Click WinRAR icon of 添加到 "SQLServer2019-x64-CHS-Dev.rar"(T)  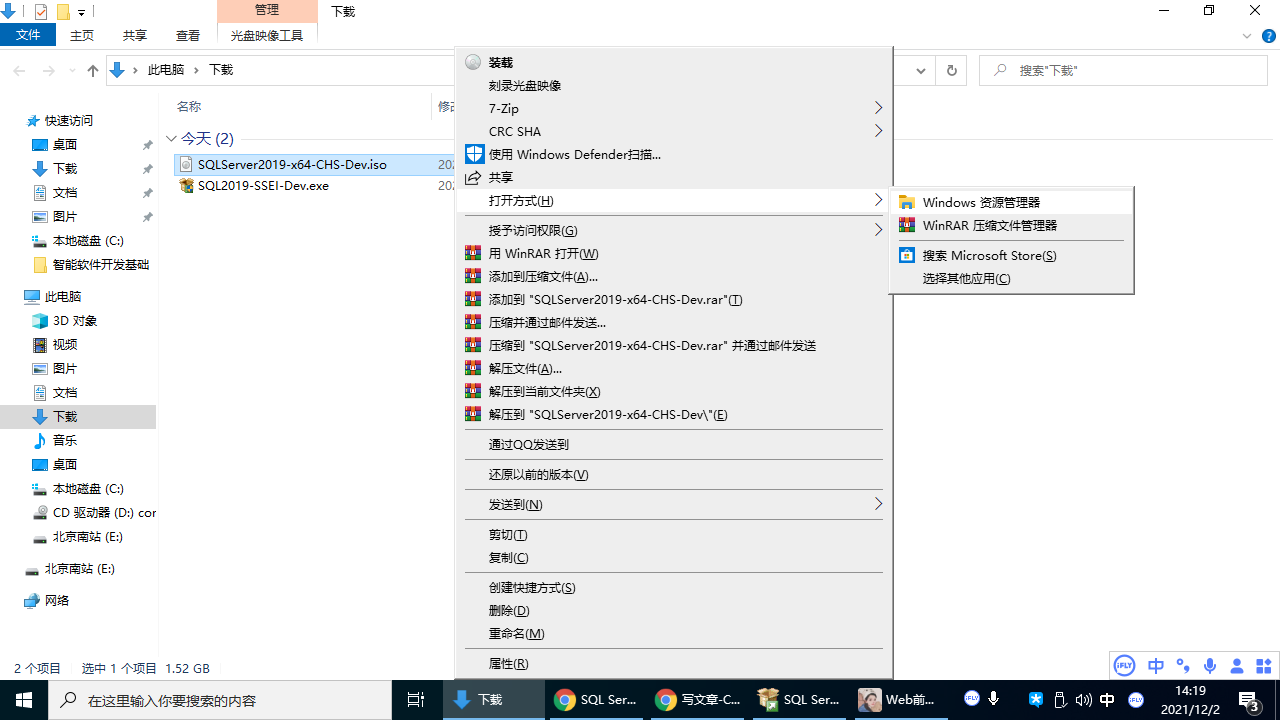(x=473, y=299)
